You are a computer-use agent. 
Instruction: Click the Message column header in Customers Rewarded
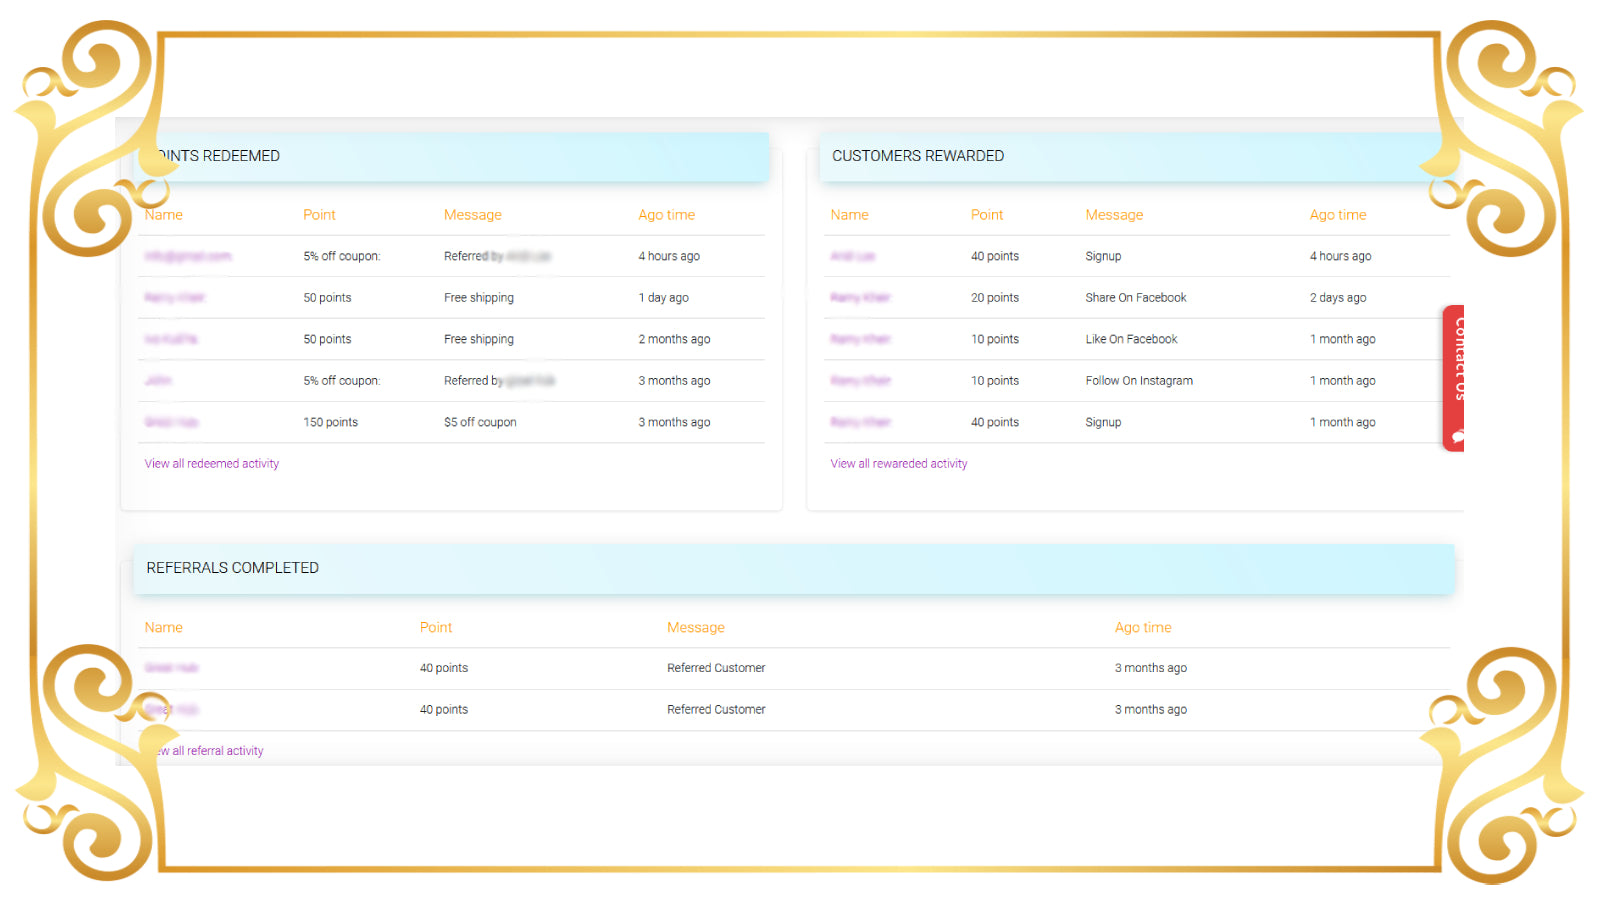[1114, 214]
